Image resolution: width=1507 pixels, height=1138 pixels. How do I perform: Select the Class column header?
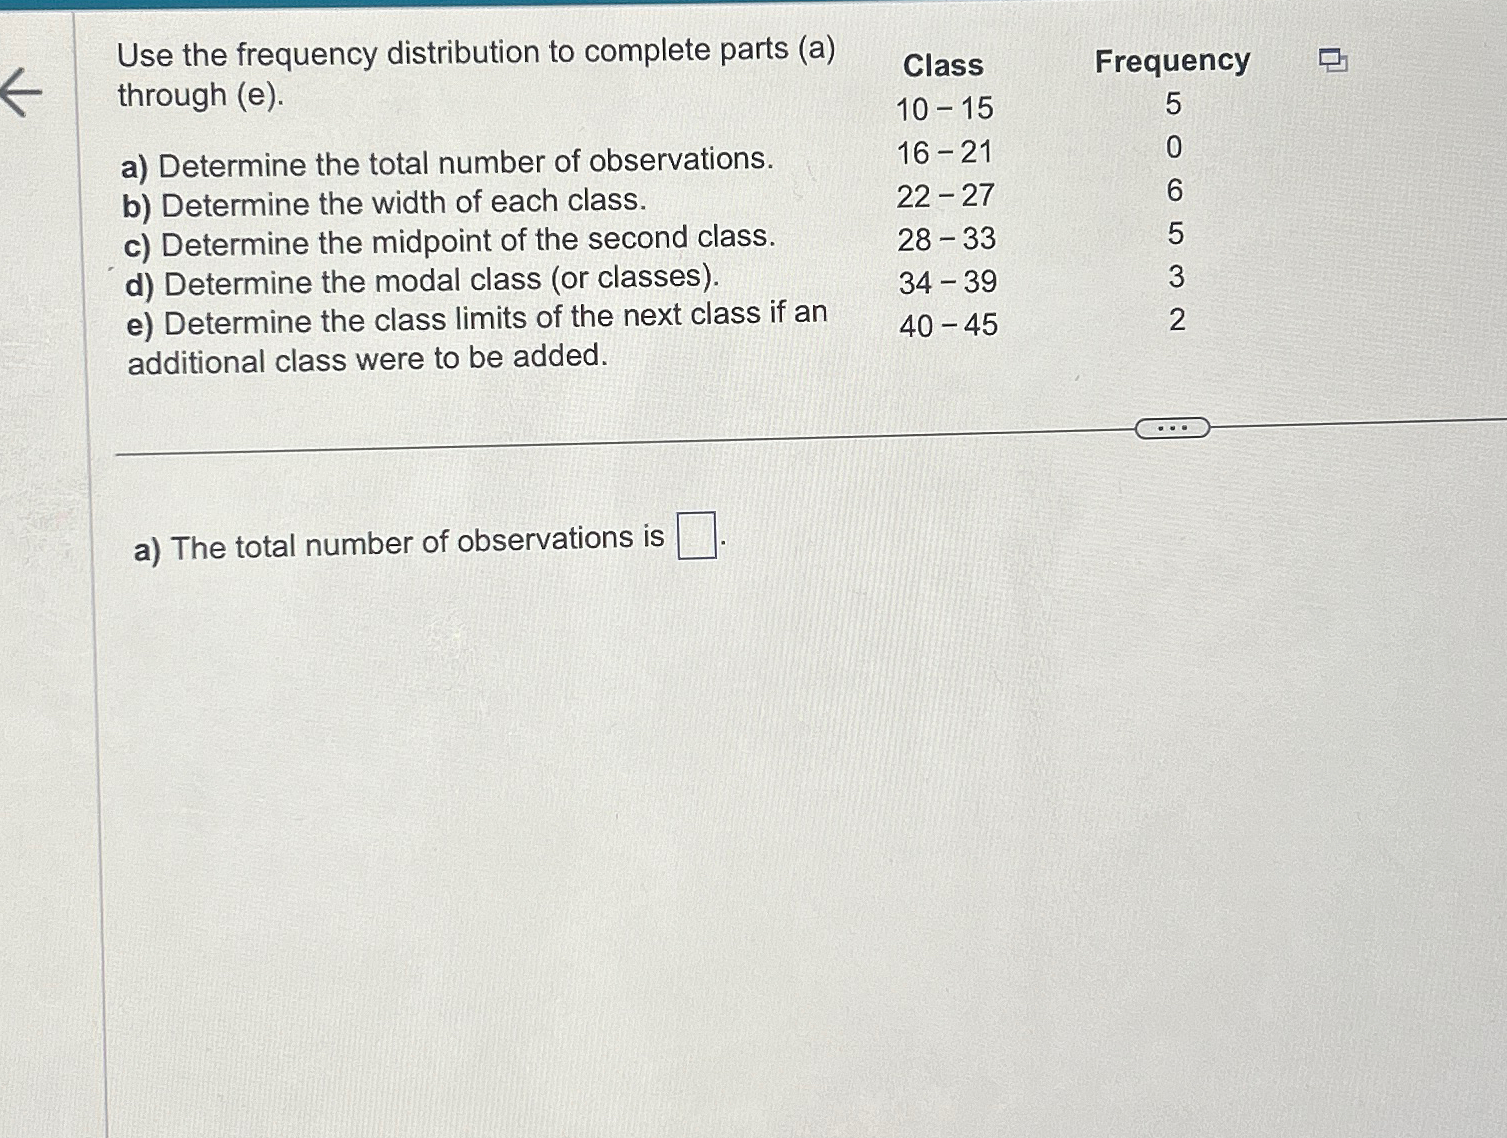coord(943,66)
